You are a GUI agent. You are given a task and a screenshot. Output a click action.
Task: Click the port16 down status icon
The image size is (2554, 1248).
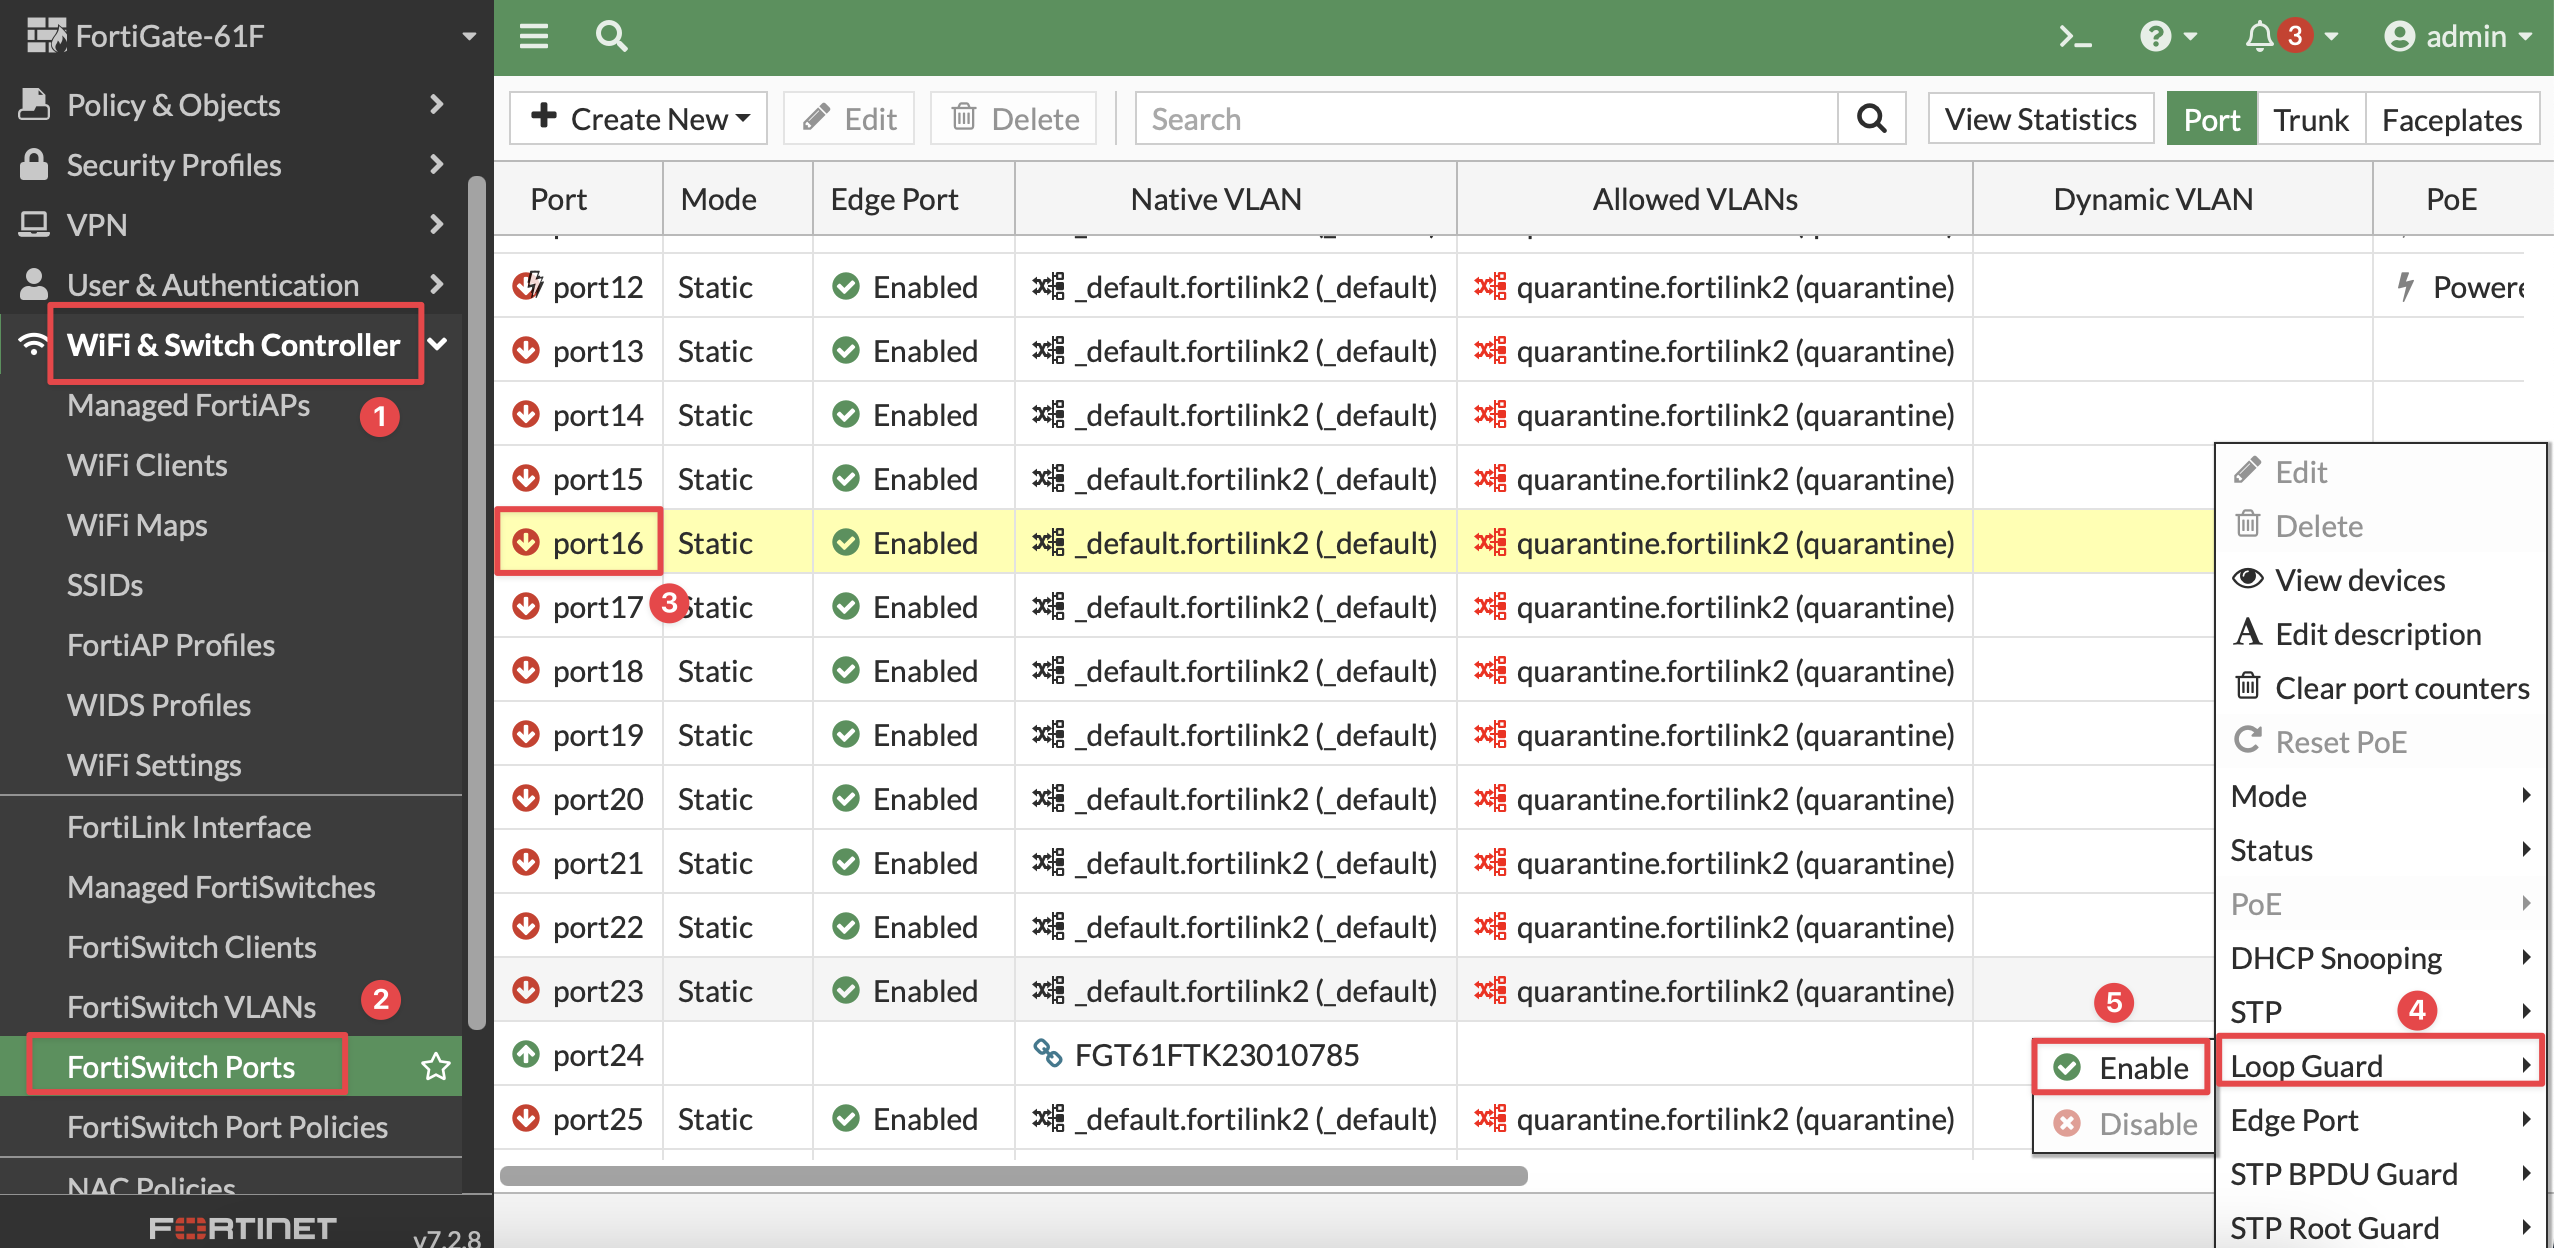(x=526, y=542)
